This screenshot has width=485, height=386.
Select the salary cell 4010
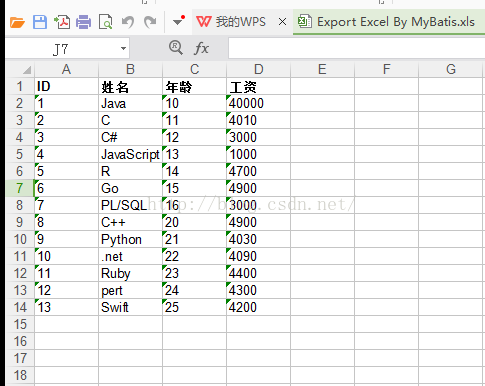[258, 120]
